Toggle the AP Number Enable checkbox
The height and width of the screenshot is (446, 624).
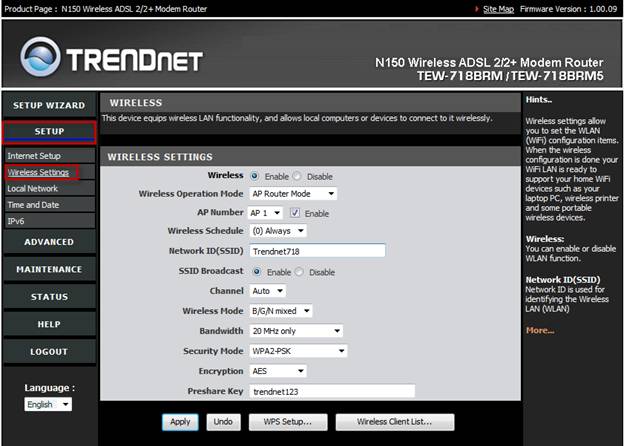click(x=295, y=213)
